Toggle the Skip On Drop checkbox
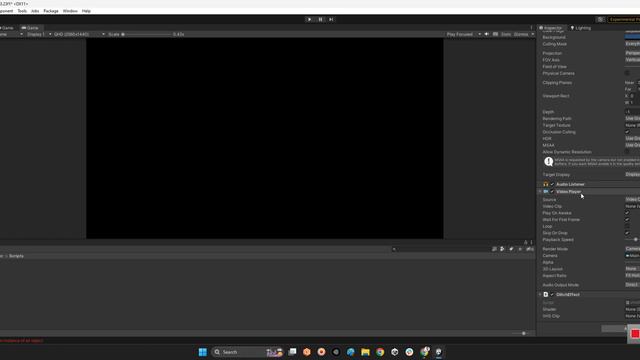 click(627, 233)
